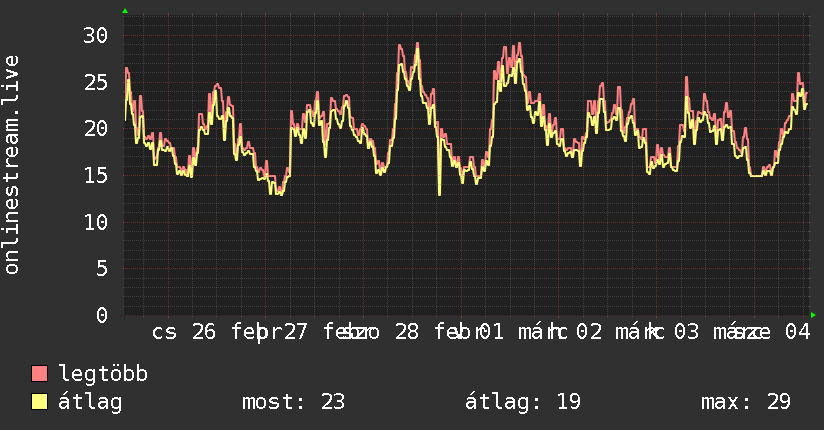Click the y-axis label 15
824x430 pixels.
pyautogui.click(x=96, y=176)
